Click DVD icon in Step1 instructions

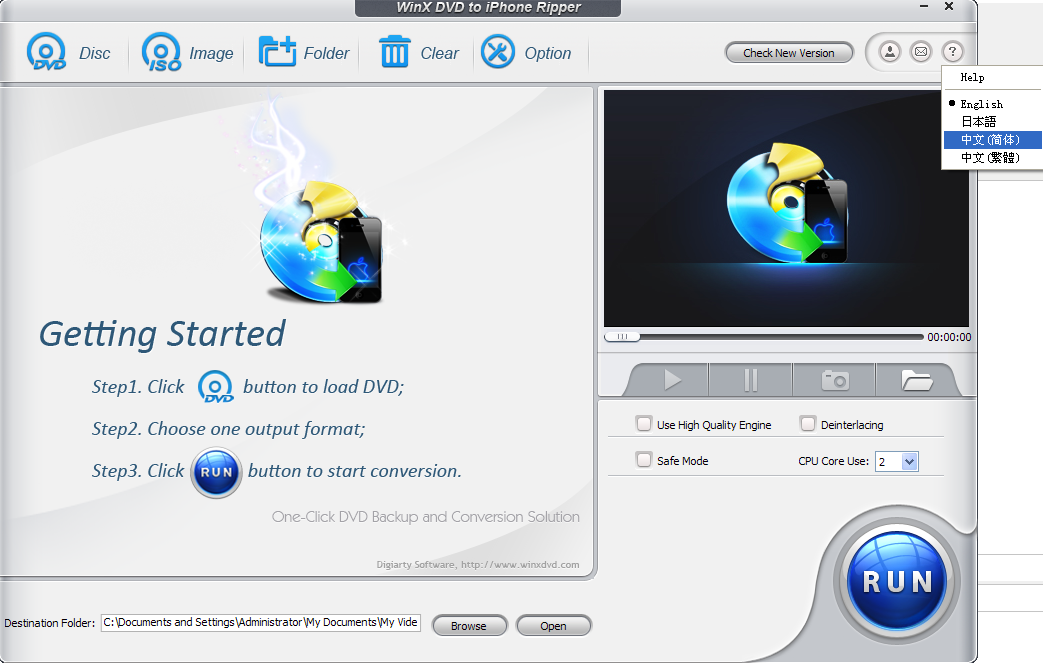(x=216, y=387)
